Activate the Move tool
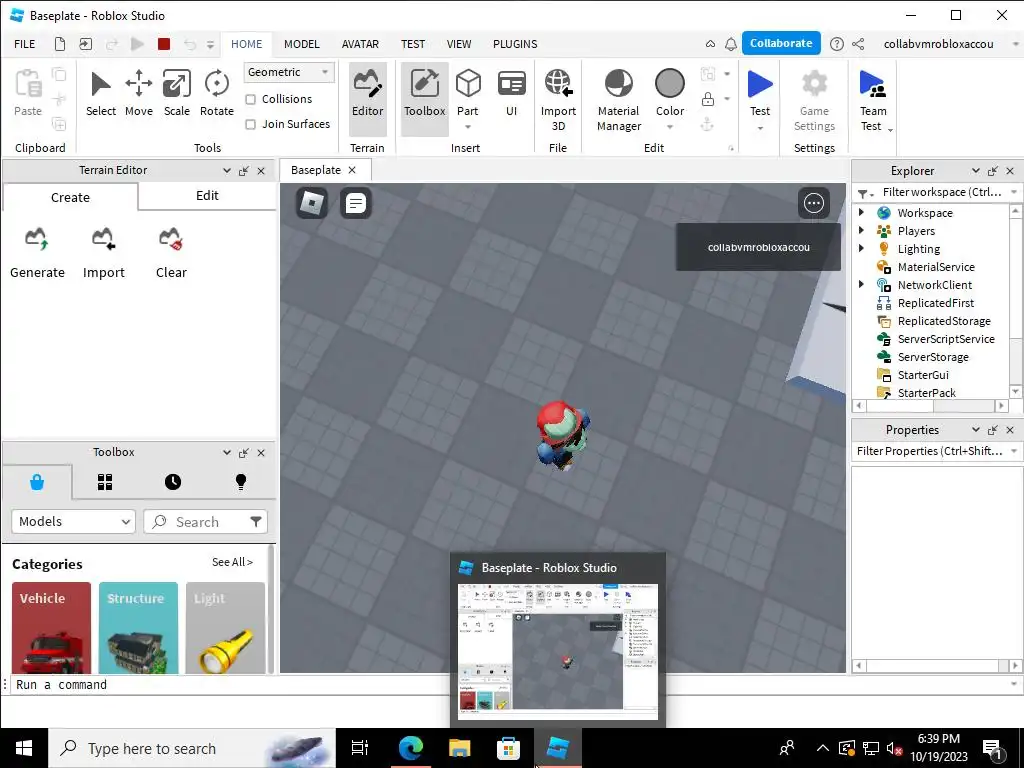The image size is (1024, 768). 138,94
